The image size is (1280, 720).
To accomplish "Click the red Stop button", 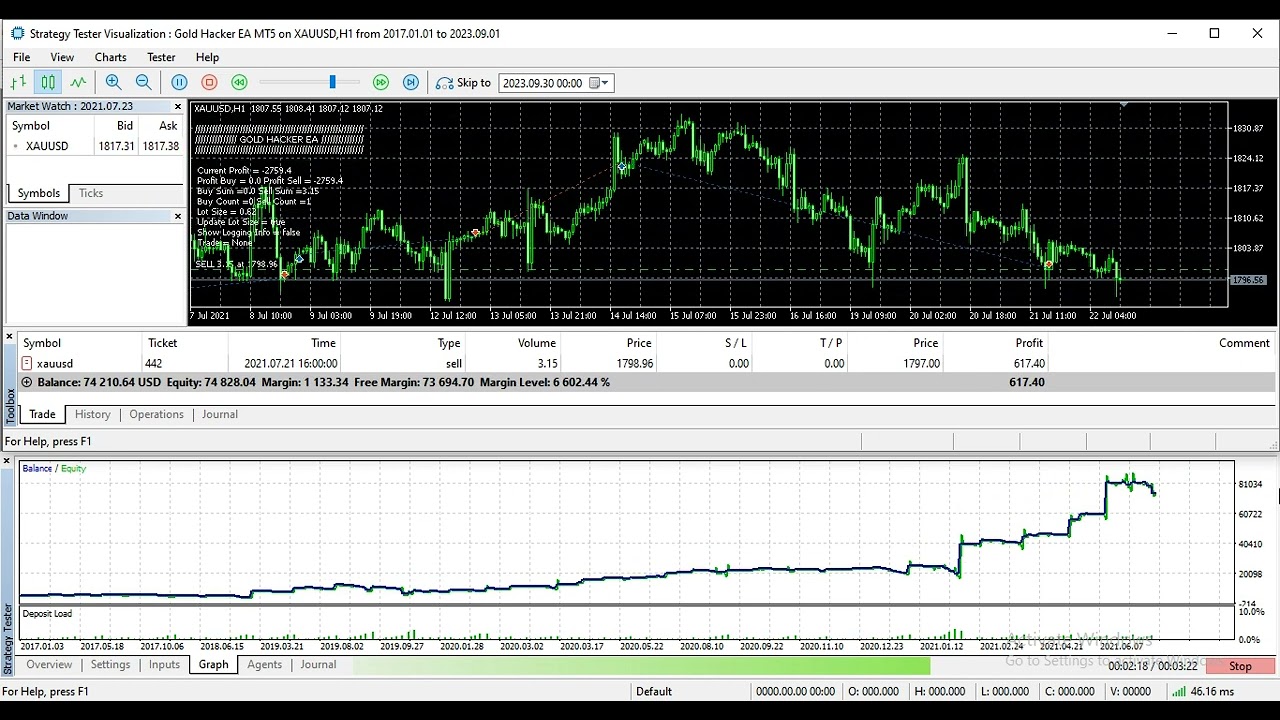I will point(1240,666).
